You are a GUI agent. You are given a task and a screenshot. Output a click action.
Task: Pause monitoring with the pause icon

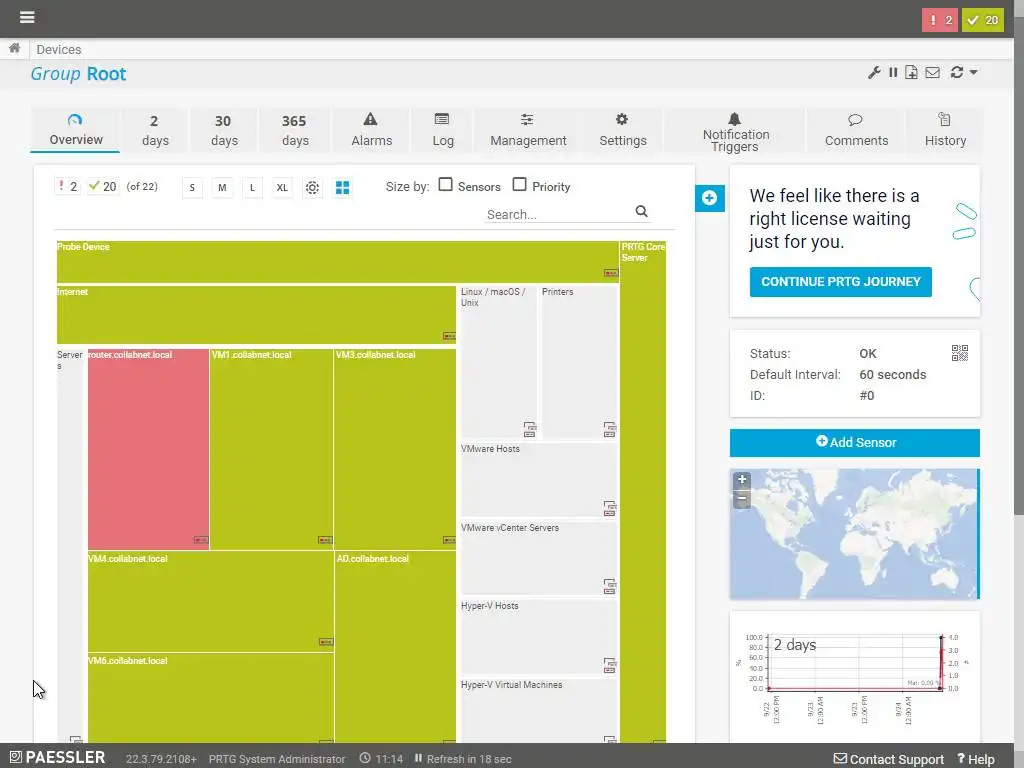[893, 72]
